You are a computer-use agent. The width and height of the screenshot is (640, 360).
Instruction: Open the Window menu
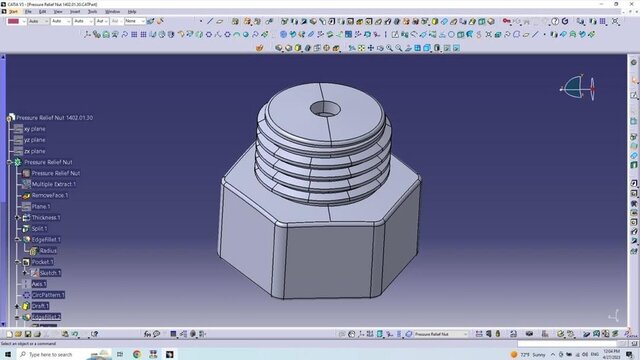pos(113,12)
